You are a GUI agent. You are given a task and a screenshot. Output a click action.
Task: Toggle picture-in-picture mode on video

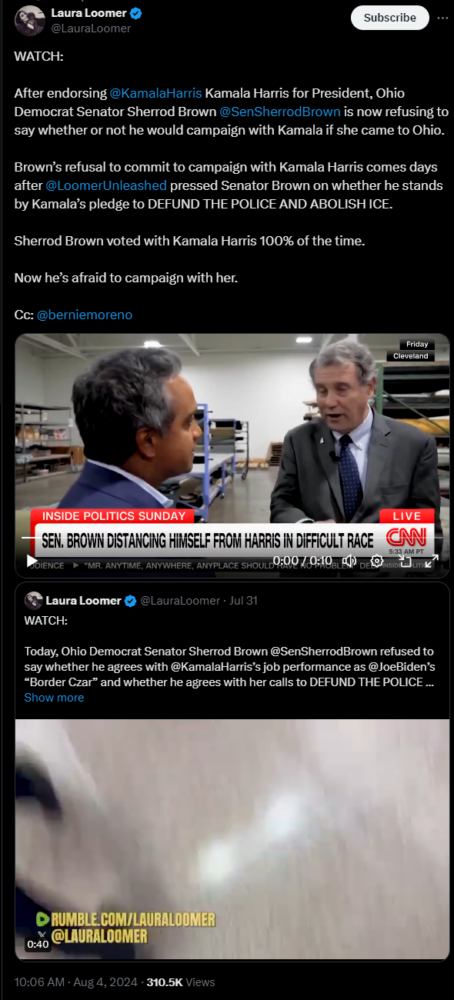pyautogui.click(x=405, y=561)
